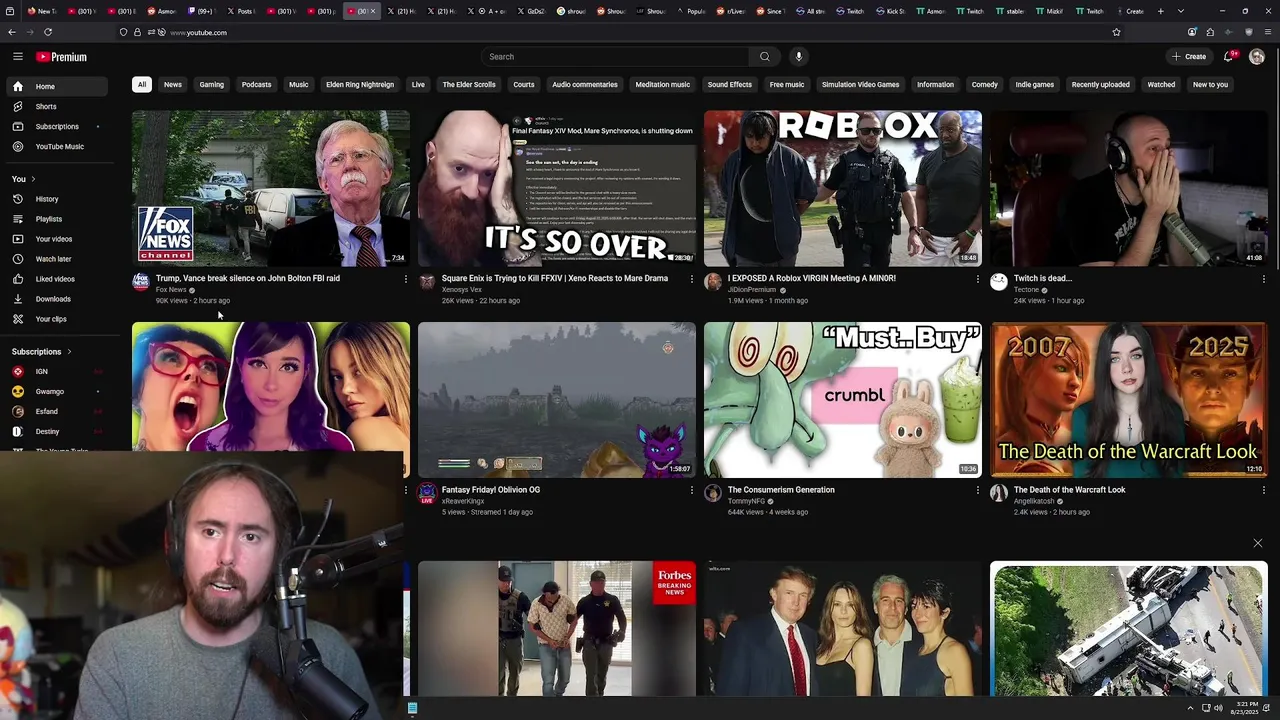Open JidionPremium channel avatar

click(x=713, y=282)
